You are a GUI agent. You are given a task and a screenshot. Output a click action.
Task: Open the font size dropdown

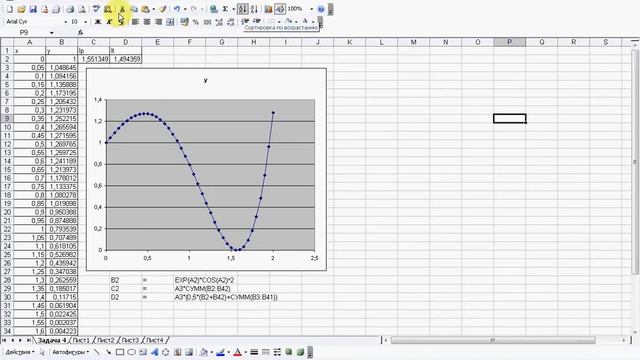[x=86, y=22]
